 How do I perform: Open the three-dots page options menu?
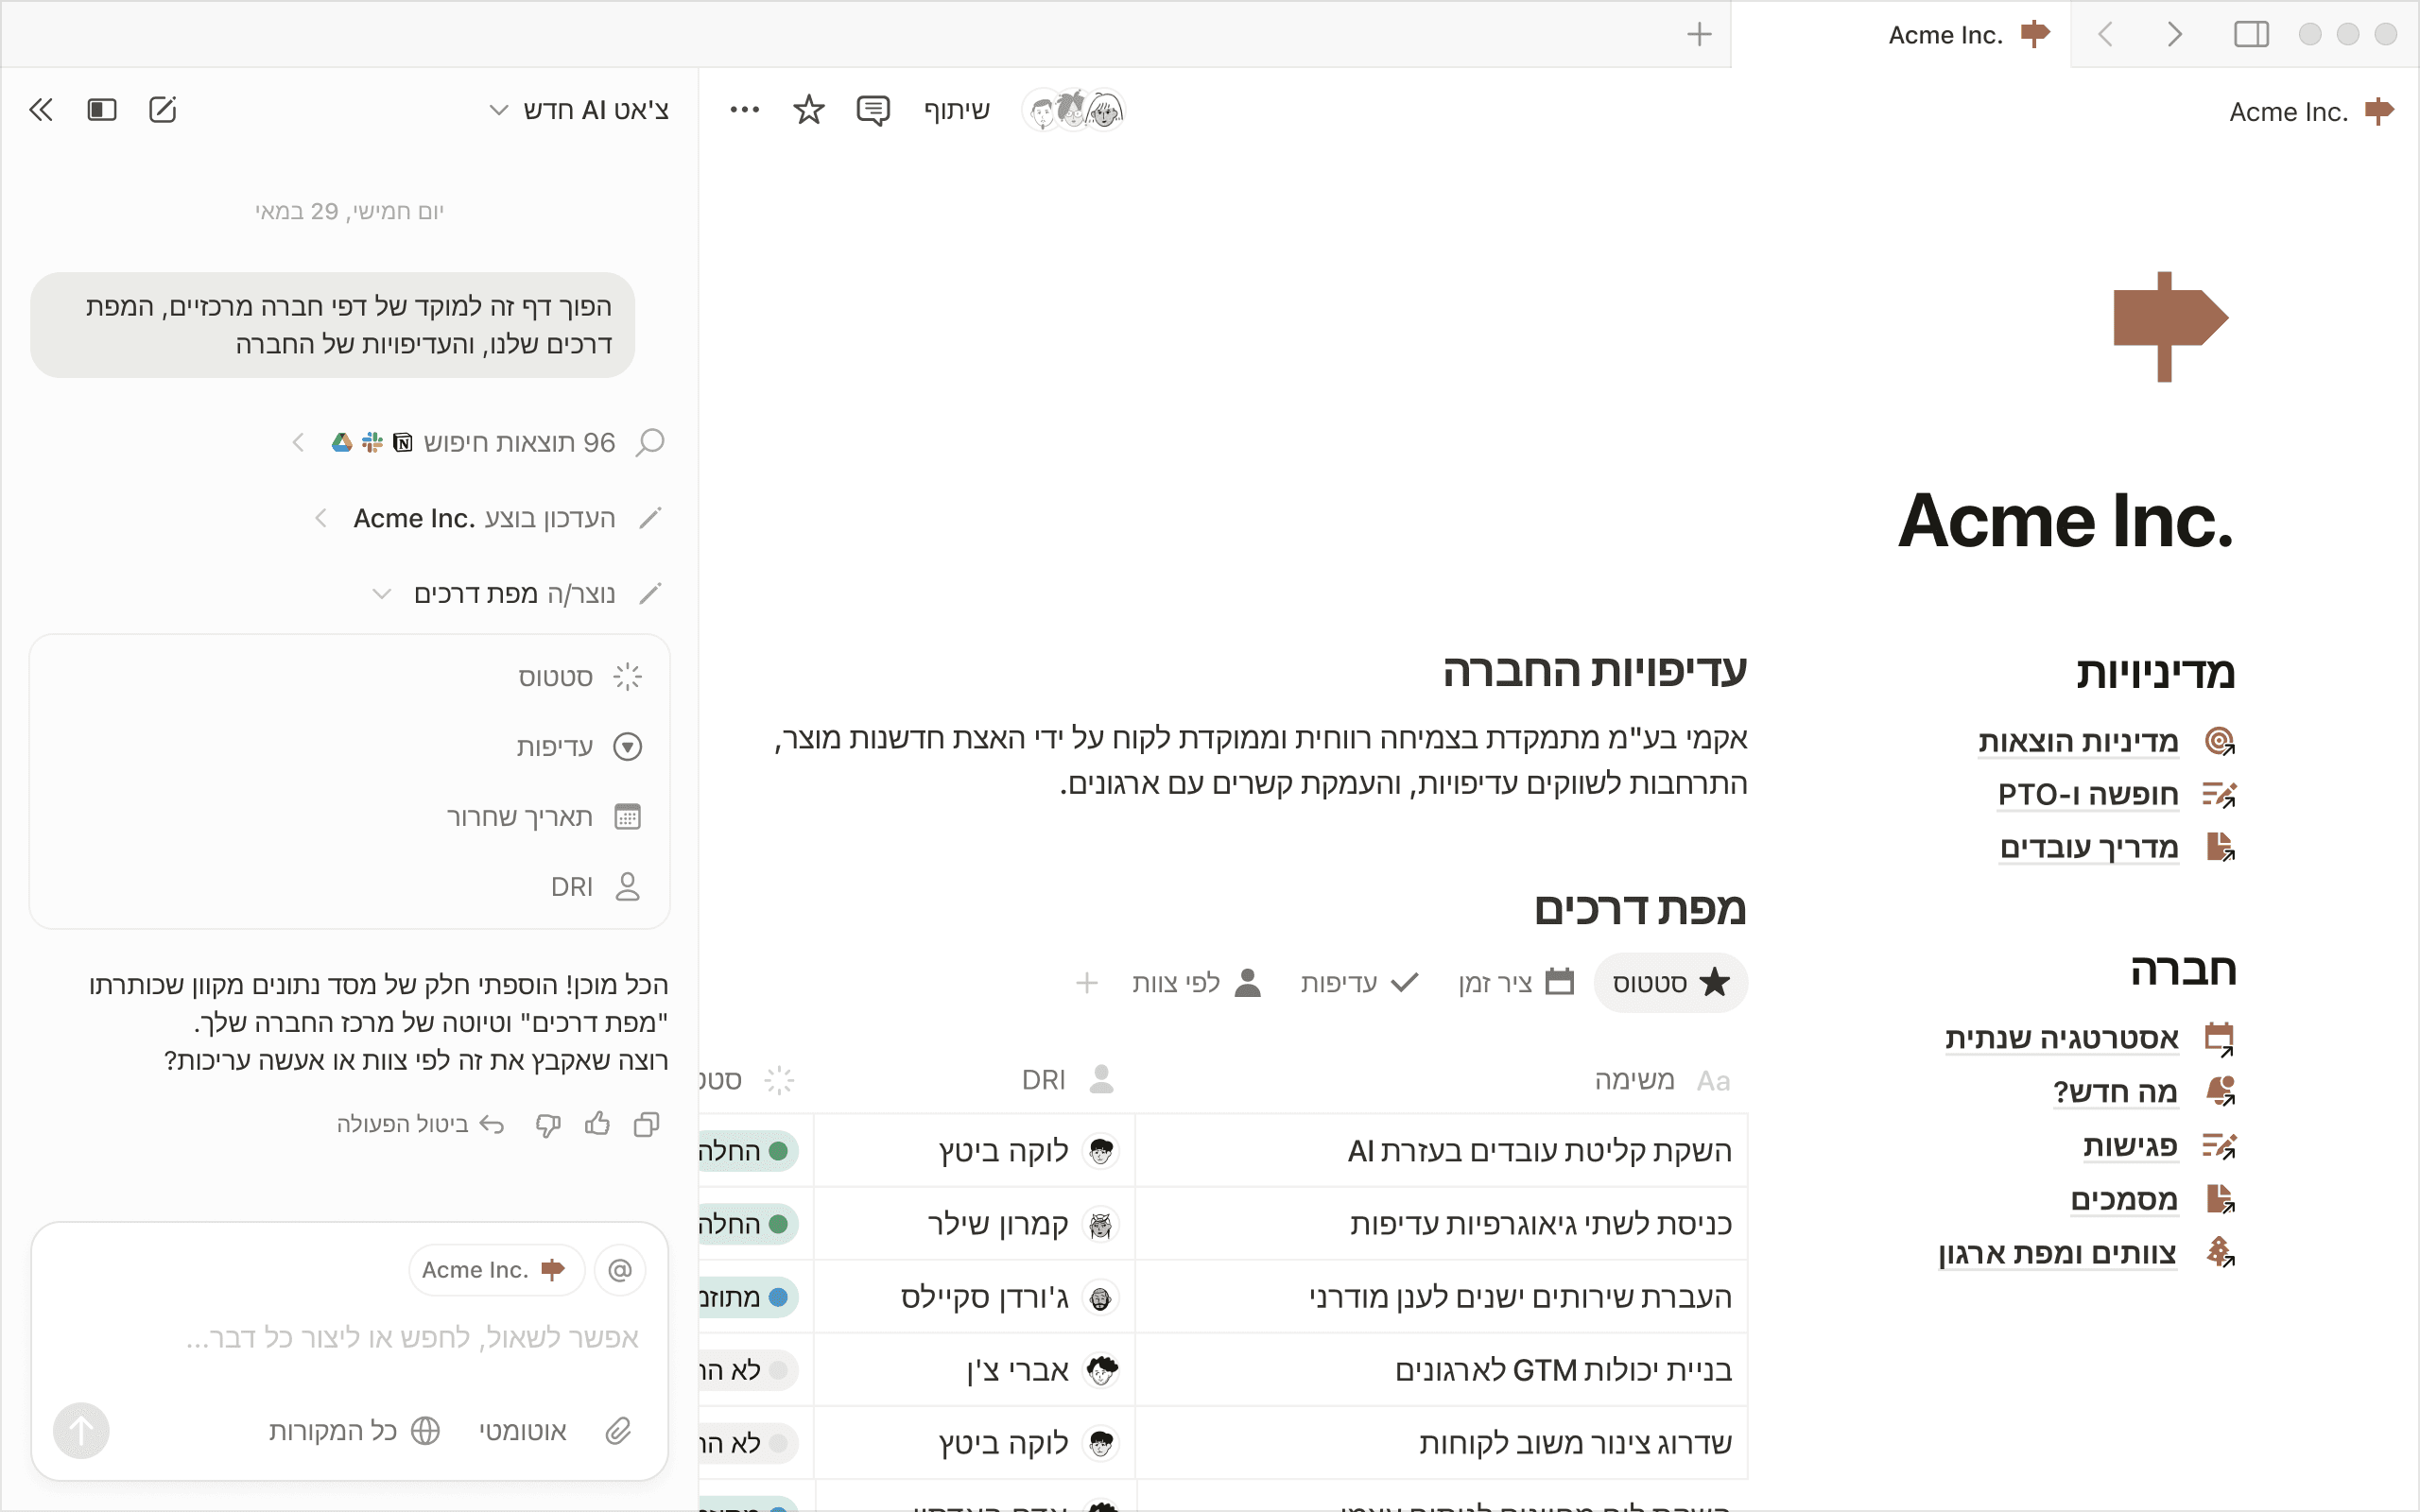coord(744,110)
